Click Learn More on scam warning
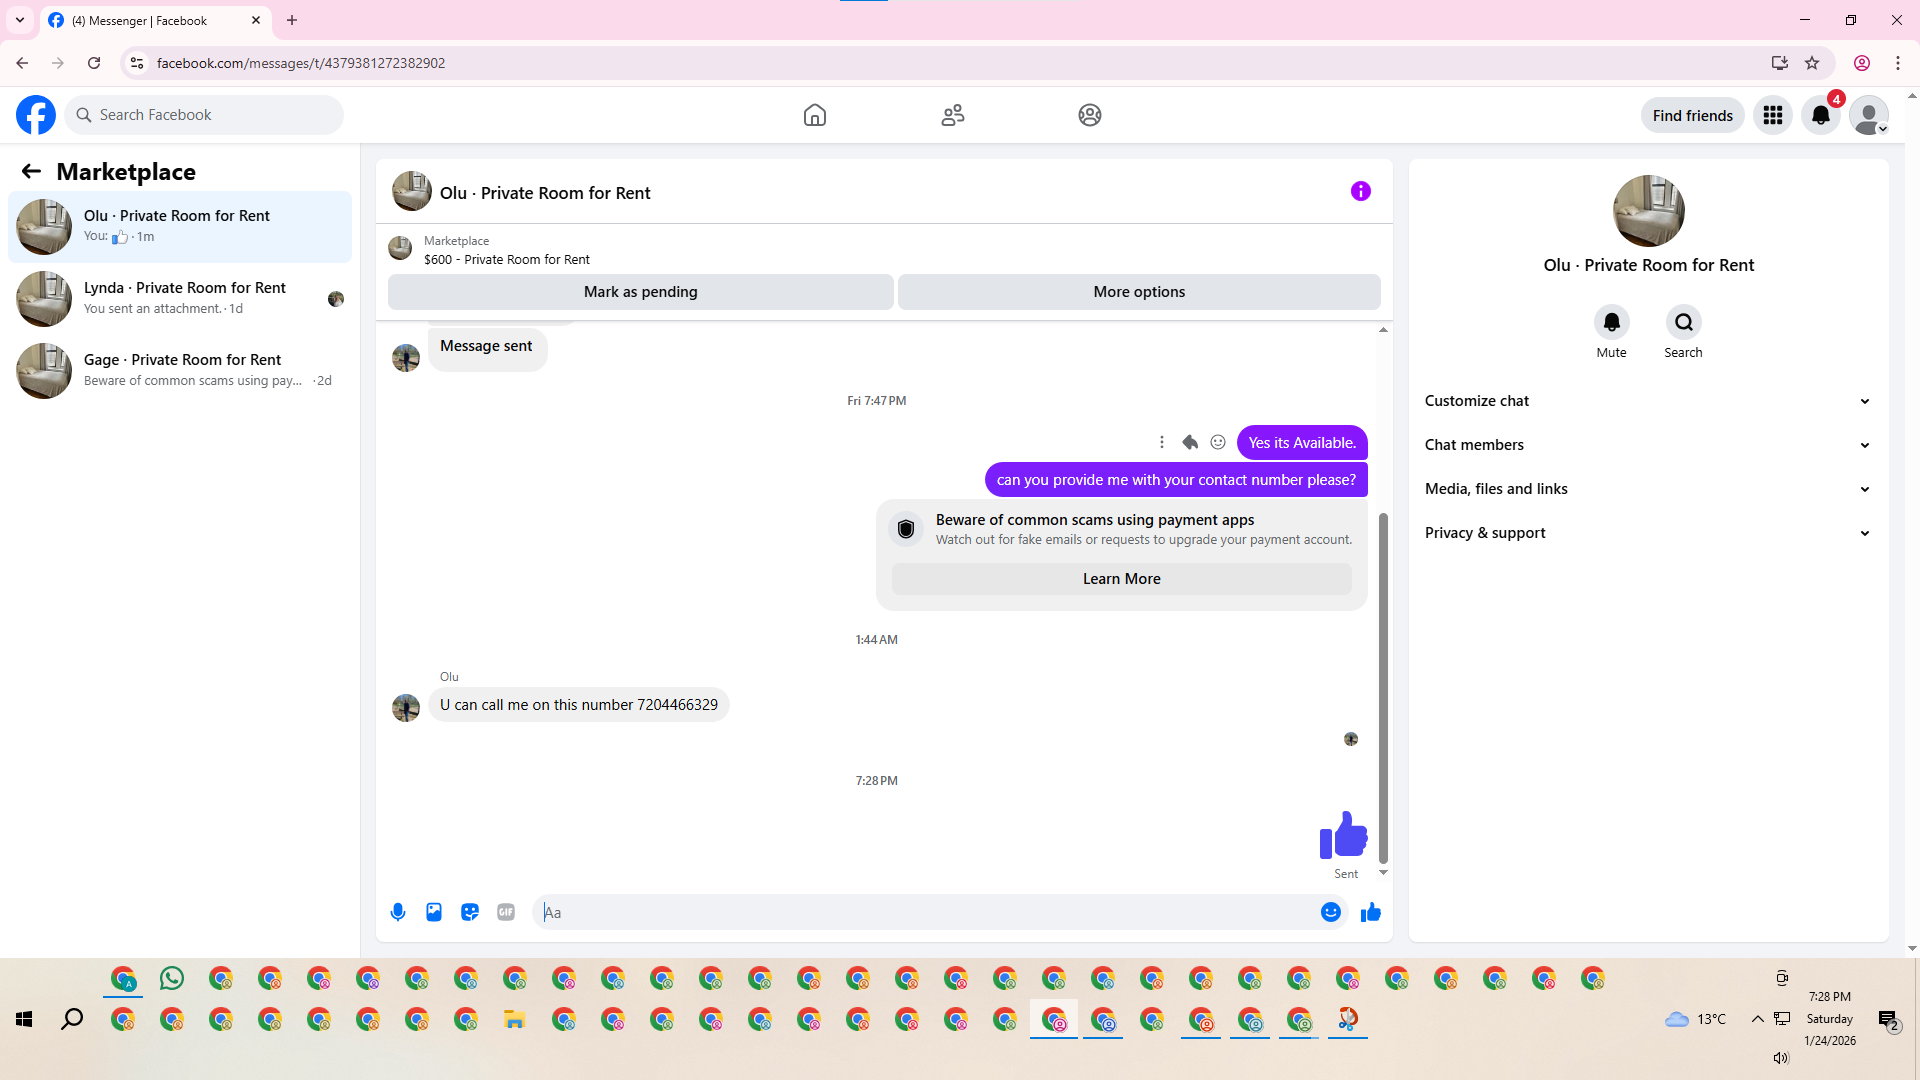1920x1080 pixels. (1121, 579)
